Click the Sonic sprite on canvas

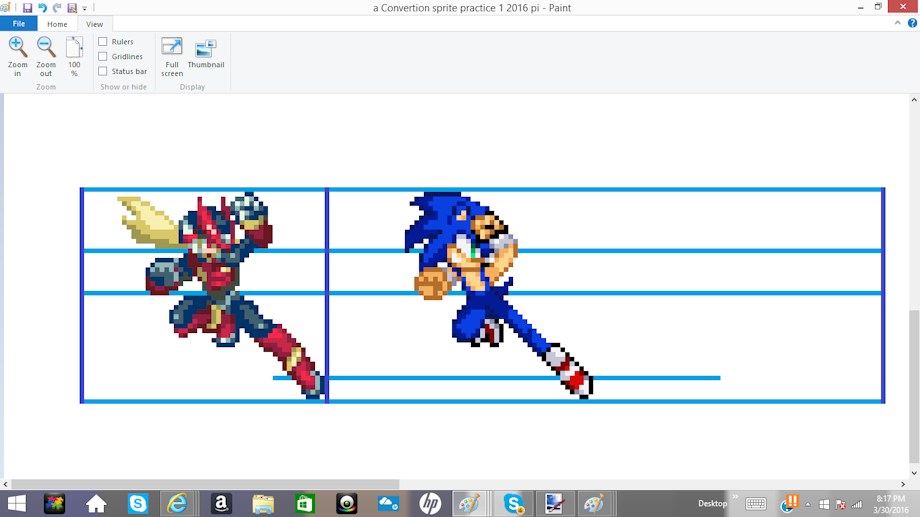tap(499, 293)
